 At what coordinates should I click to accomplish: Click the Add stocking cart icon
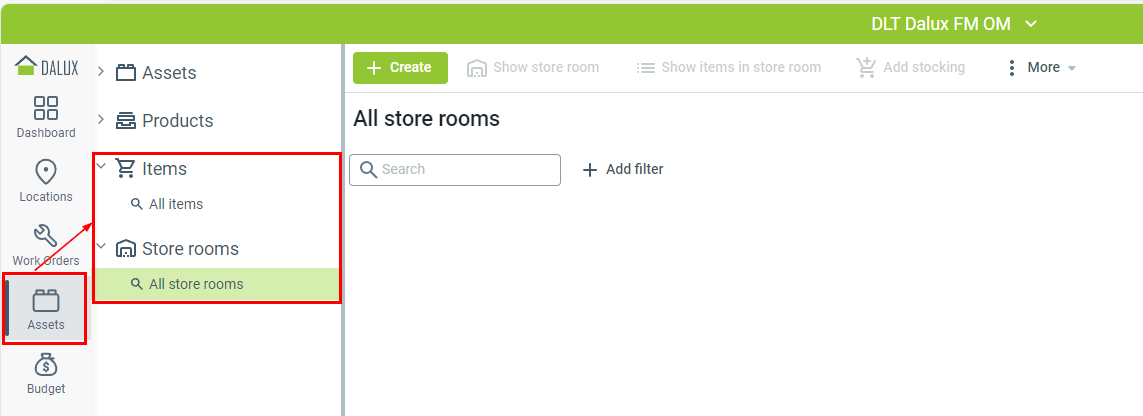(x=866, y=68)
